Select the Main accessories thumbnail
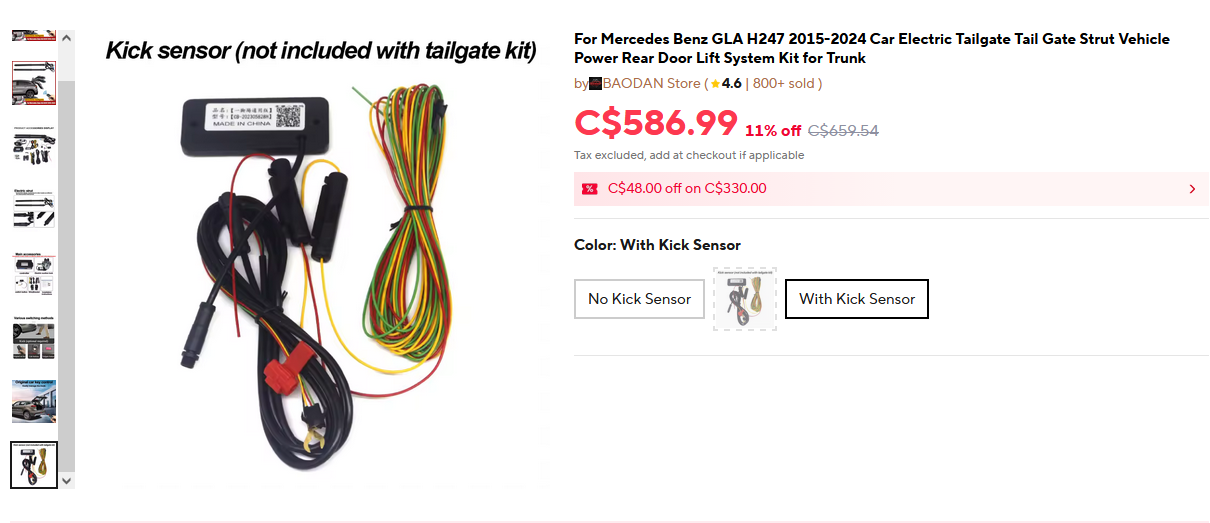This screenshot has width=1210, height=523. tap(34, 273)
